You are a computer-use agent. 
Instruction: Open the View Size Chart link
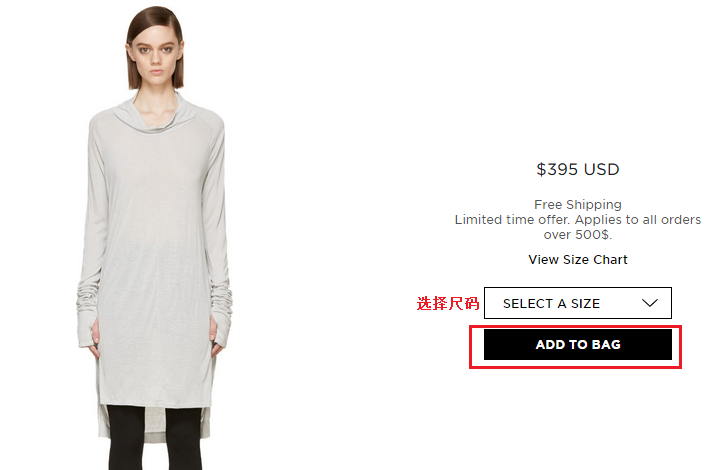[x=578, y=260]
